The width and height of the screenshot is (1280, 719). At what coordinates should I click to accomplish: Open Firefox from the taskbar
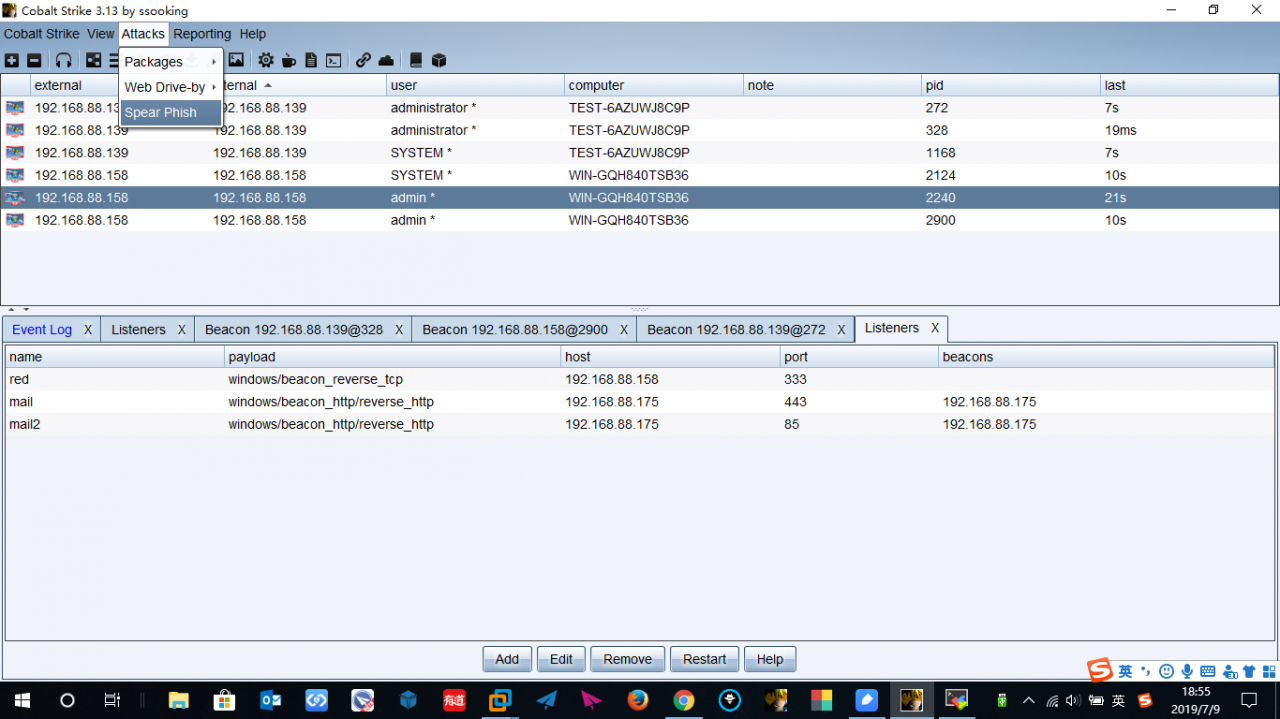(x=638, y=700)
